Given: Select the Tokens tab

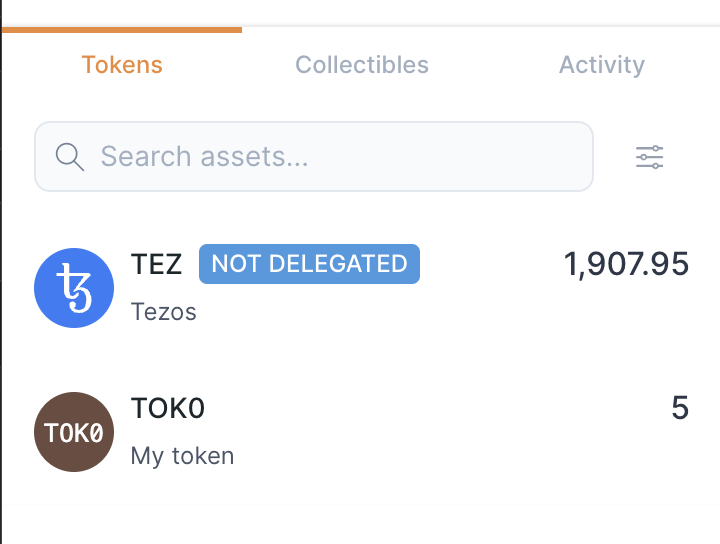Looking at the screenshot, I should pos(122,65).
